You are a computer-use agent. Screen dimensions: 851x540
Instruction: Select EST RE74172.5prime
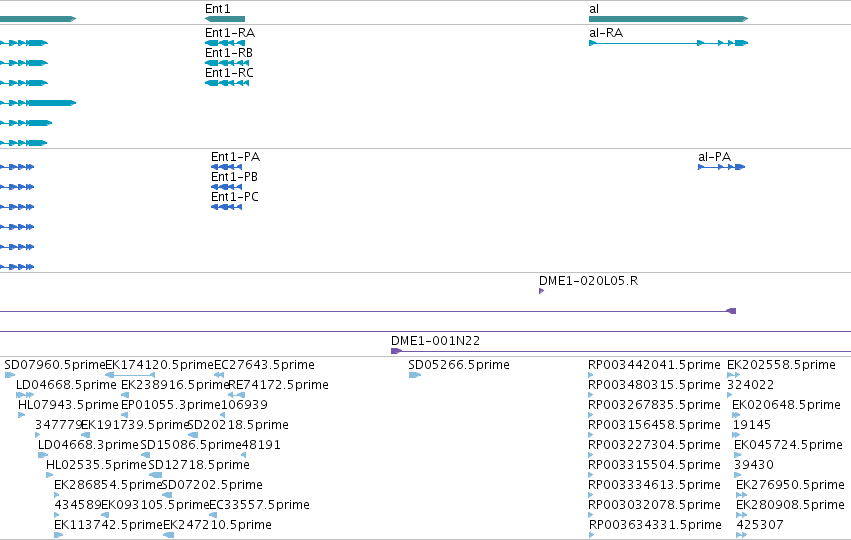[x=278, y=385]
